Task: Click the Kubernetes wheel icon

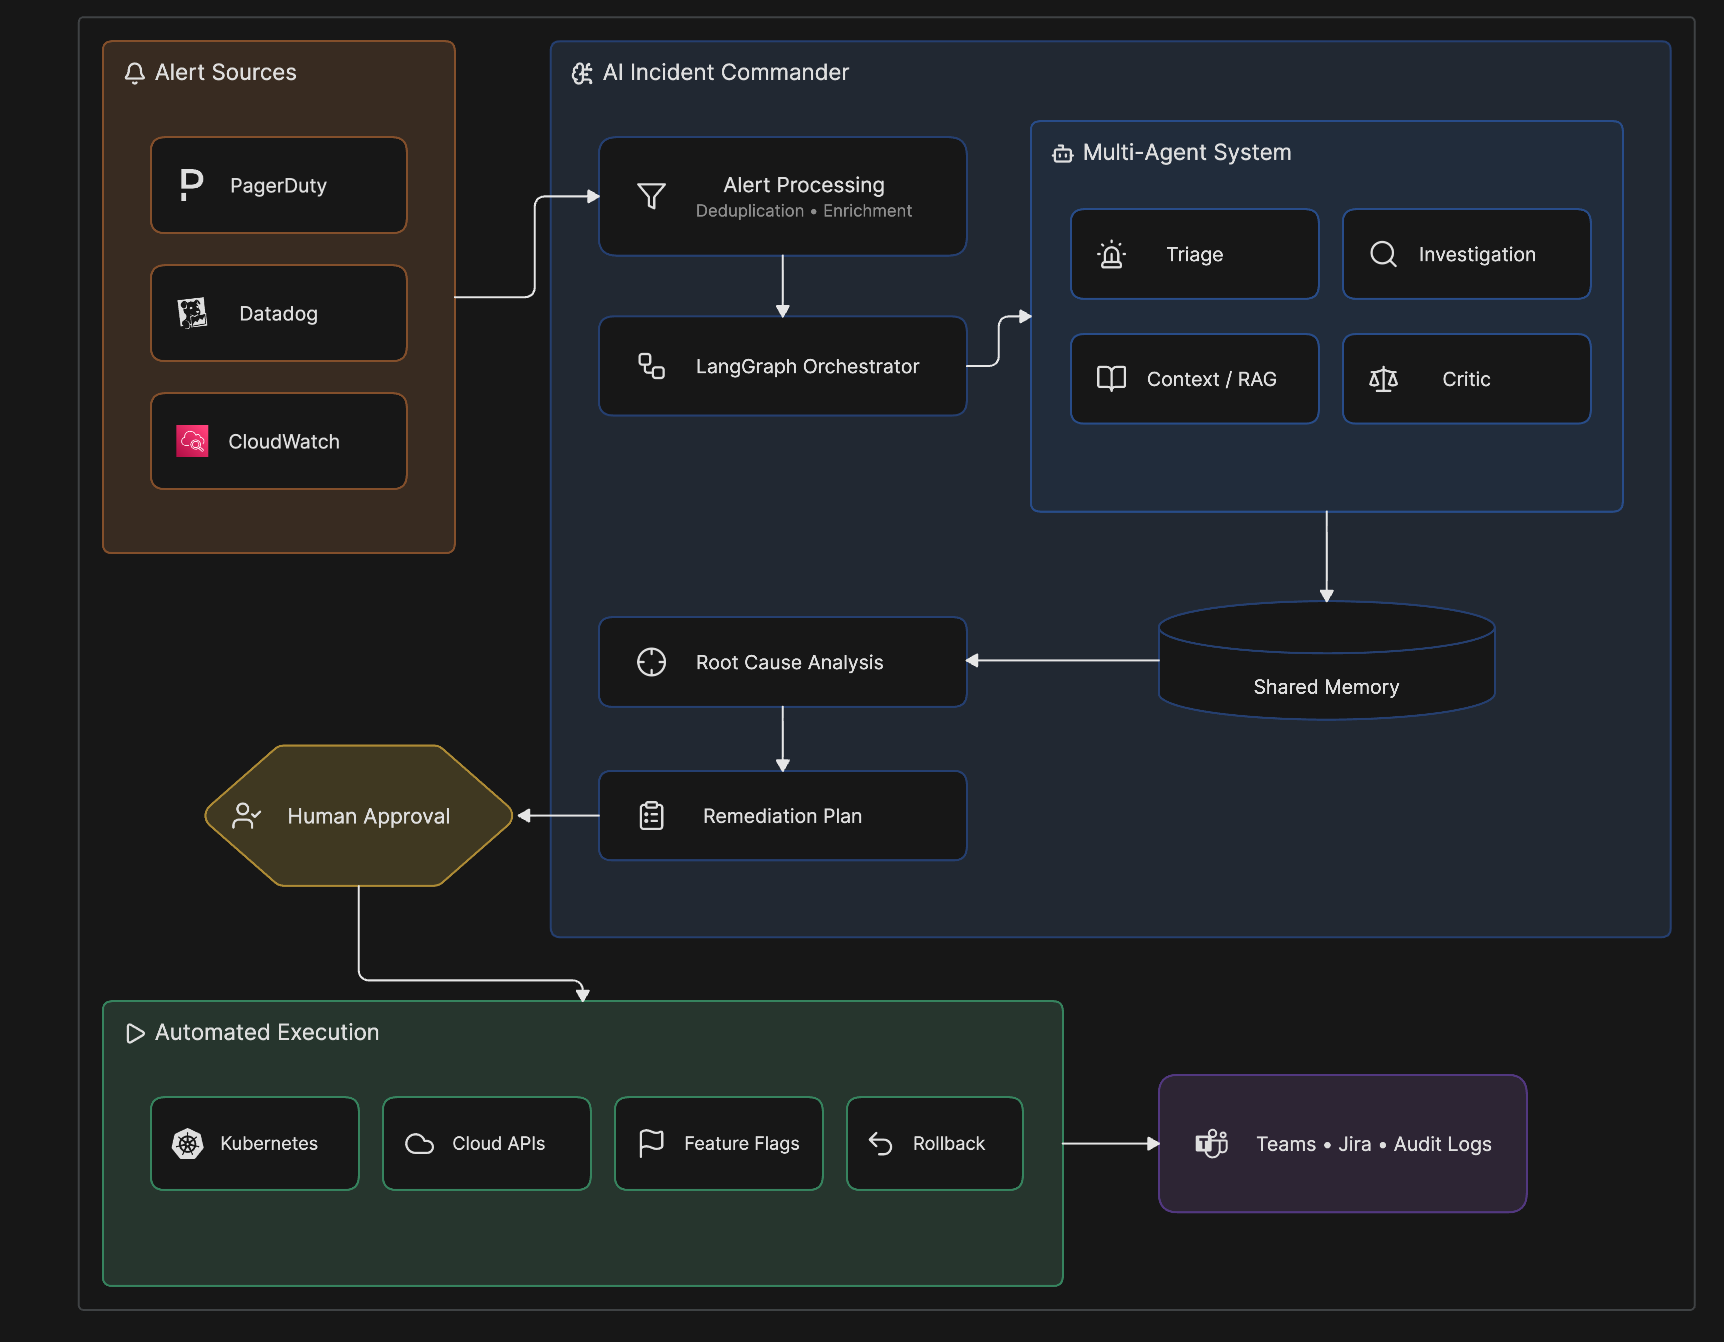Action: 188,1143
